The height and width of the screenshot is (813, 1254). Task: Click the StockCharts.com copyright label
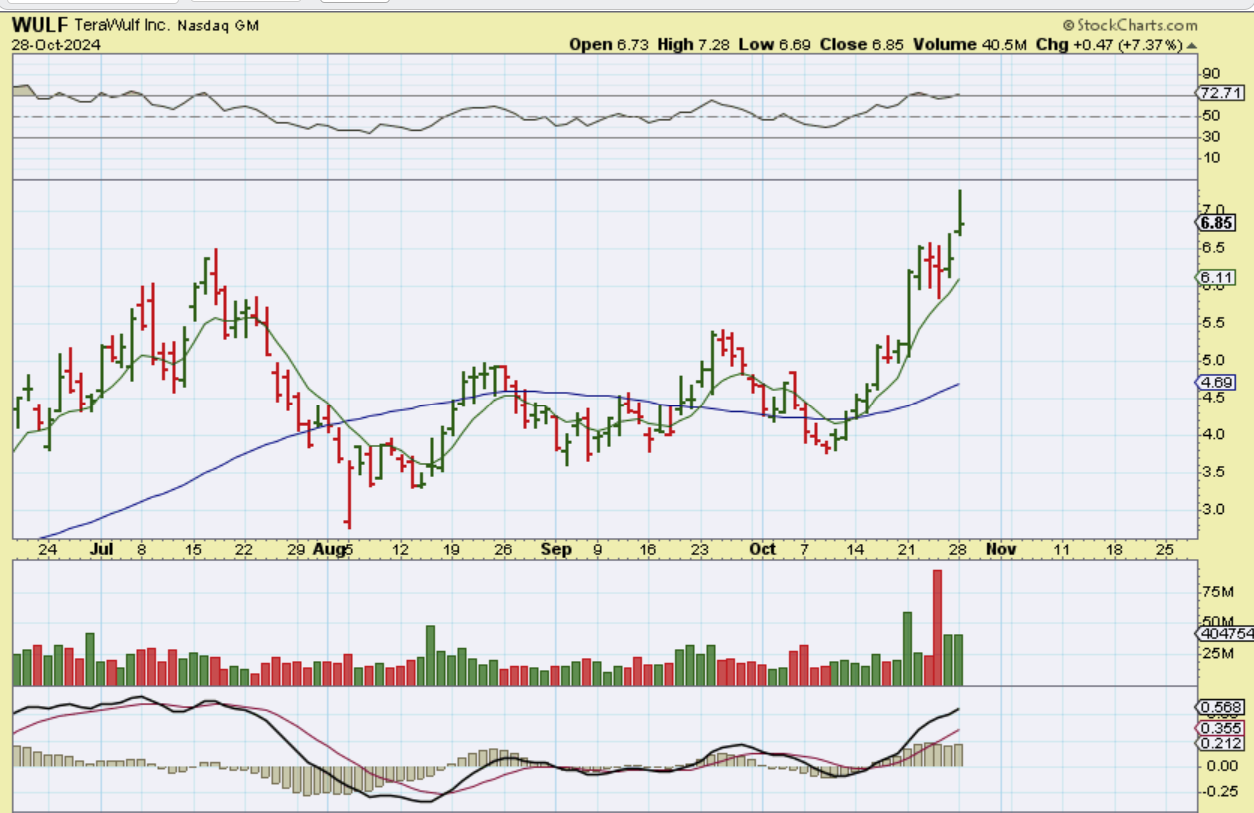1129,25
